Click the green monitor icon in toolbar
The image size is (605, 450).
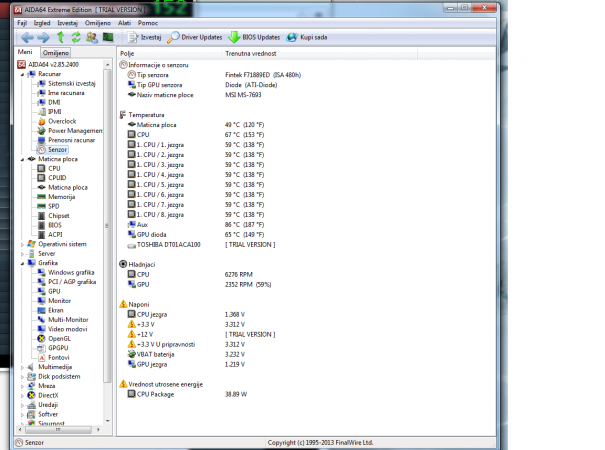(x=108, y=37)
